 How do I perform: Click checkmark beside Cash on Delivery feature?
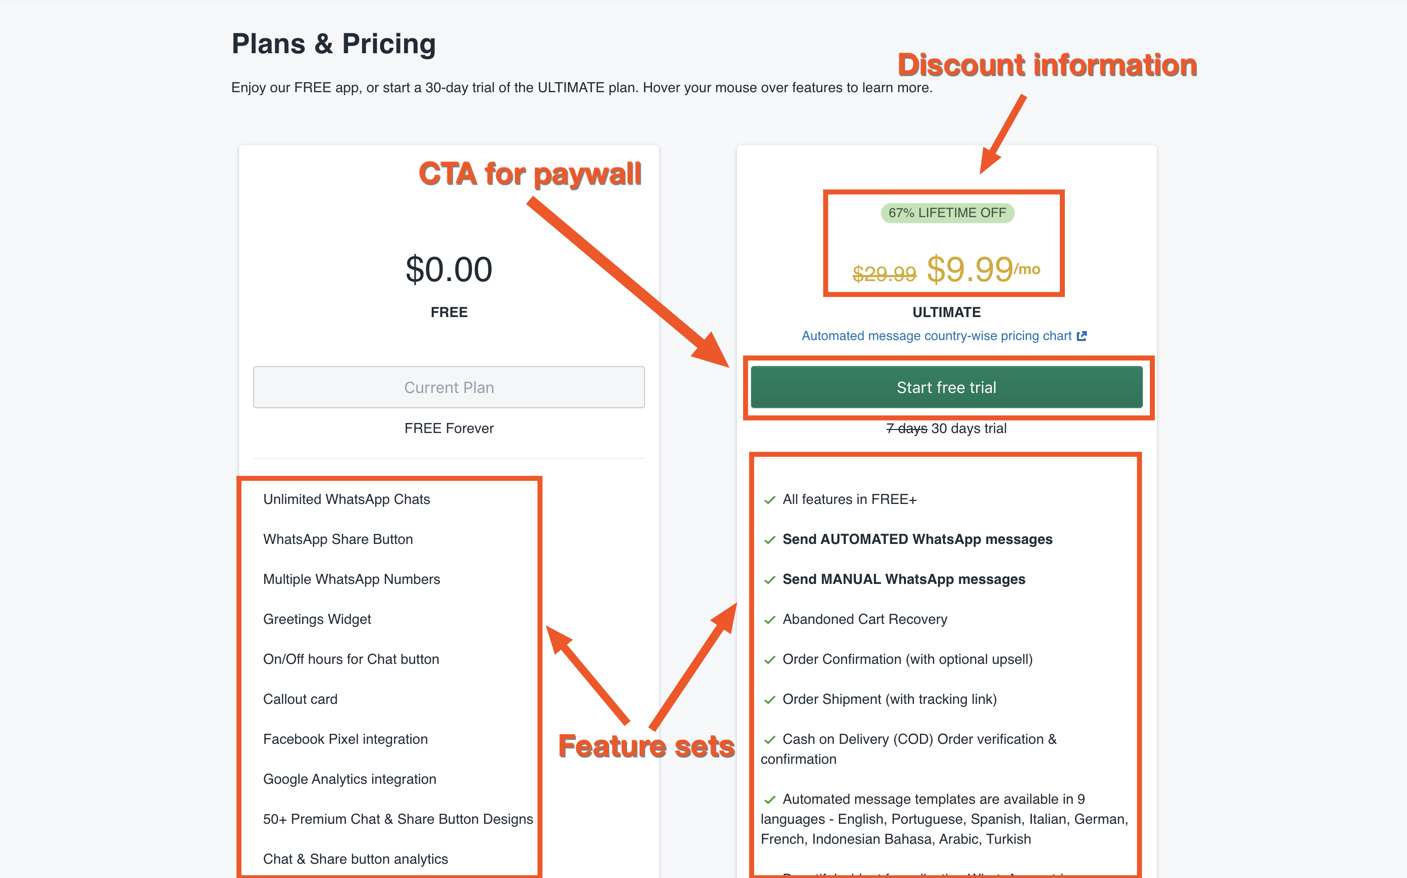pyautogui.click(x=769, y=740)
